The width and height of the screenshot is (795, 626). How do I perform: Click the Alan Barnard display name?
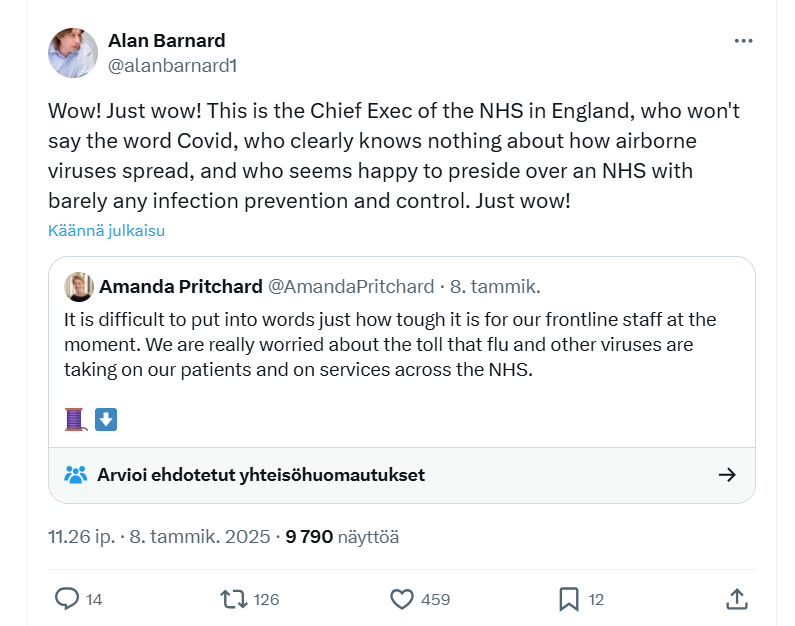pos(166,41)
